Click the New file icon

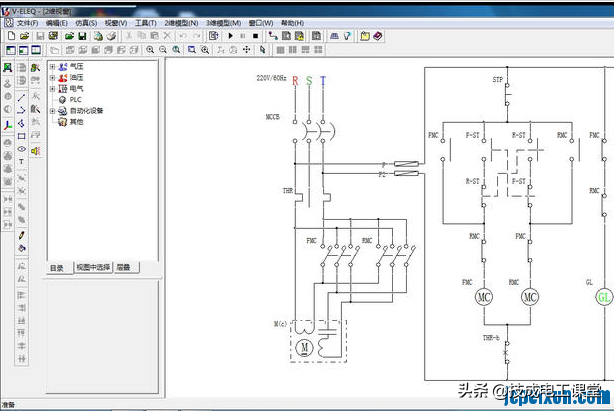pos(11,36)
